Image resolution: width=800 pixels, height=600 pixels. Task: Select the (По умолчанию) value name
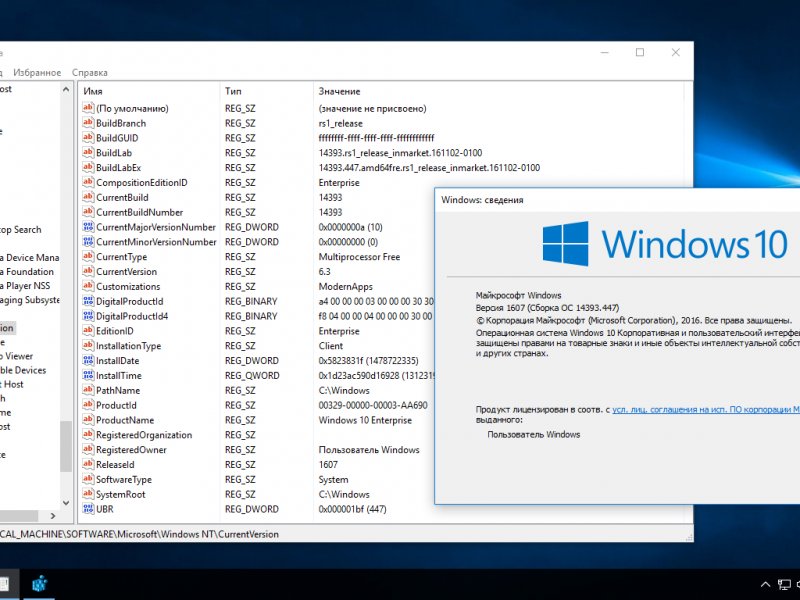(x=132, y=108)
